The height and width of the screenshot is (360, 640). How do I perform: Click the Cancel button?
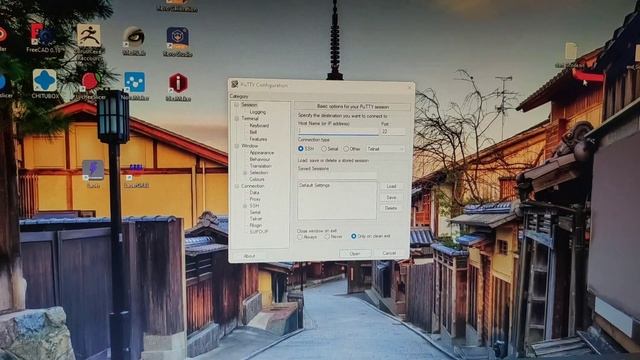[x=389, y=253]
